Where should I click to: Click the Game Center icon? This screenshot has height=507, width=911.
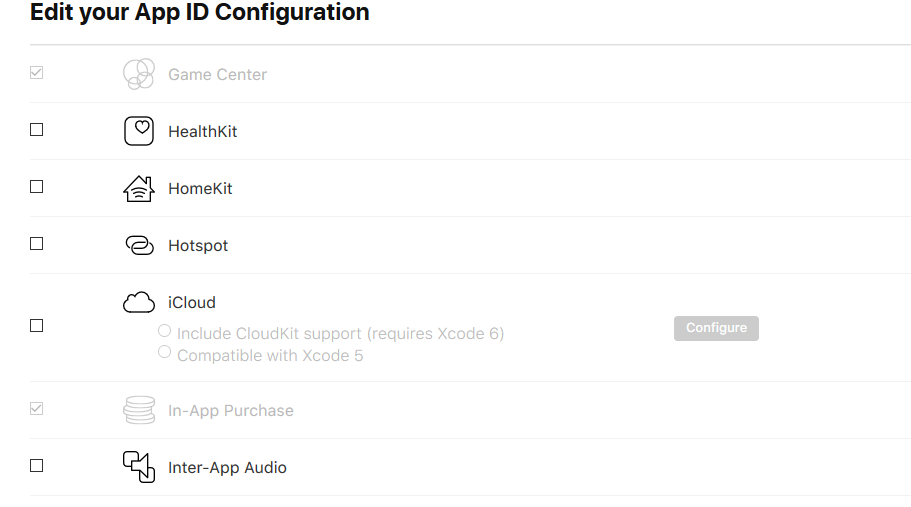tap(138, 74)
